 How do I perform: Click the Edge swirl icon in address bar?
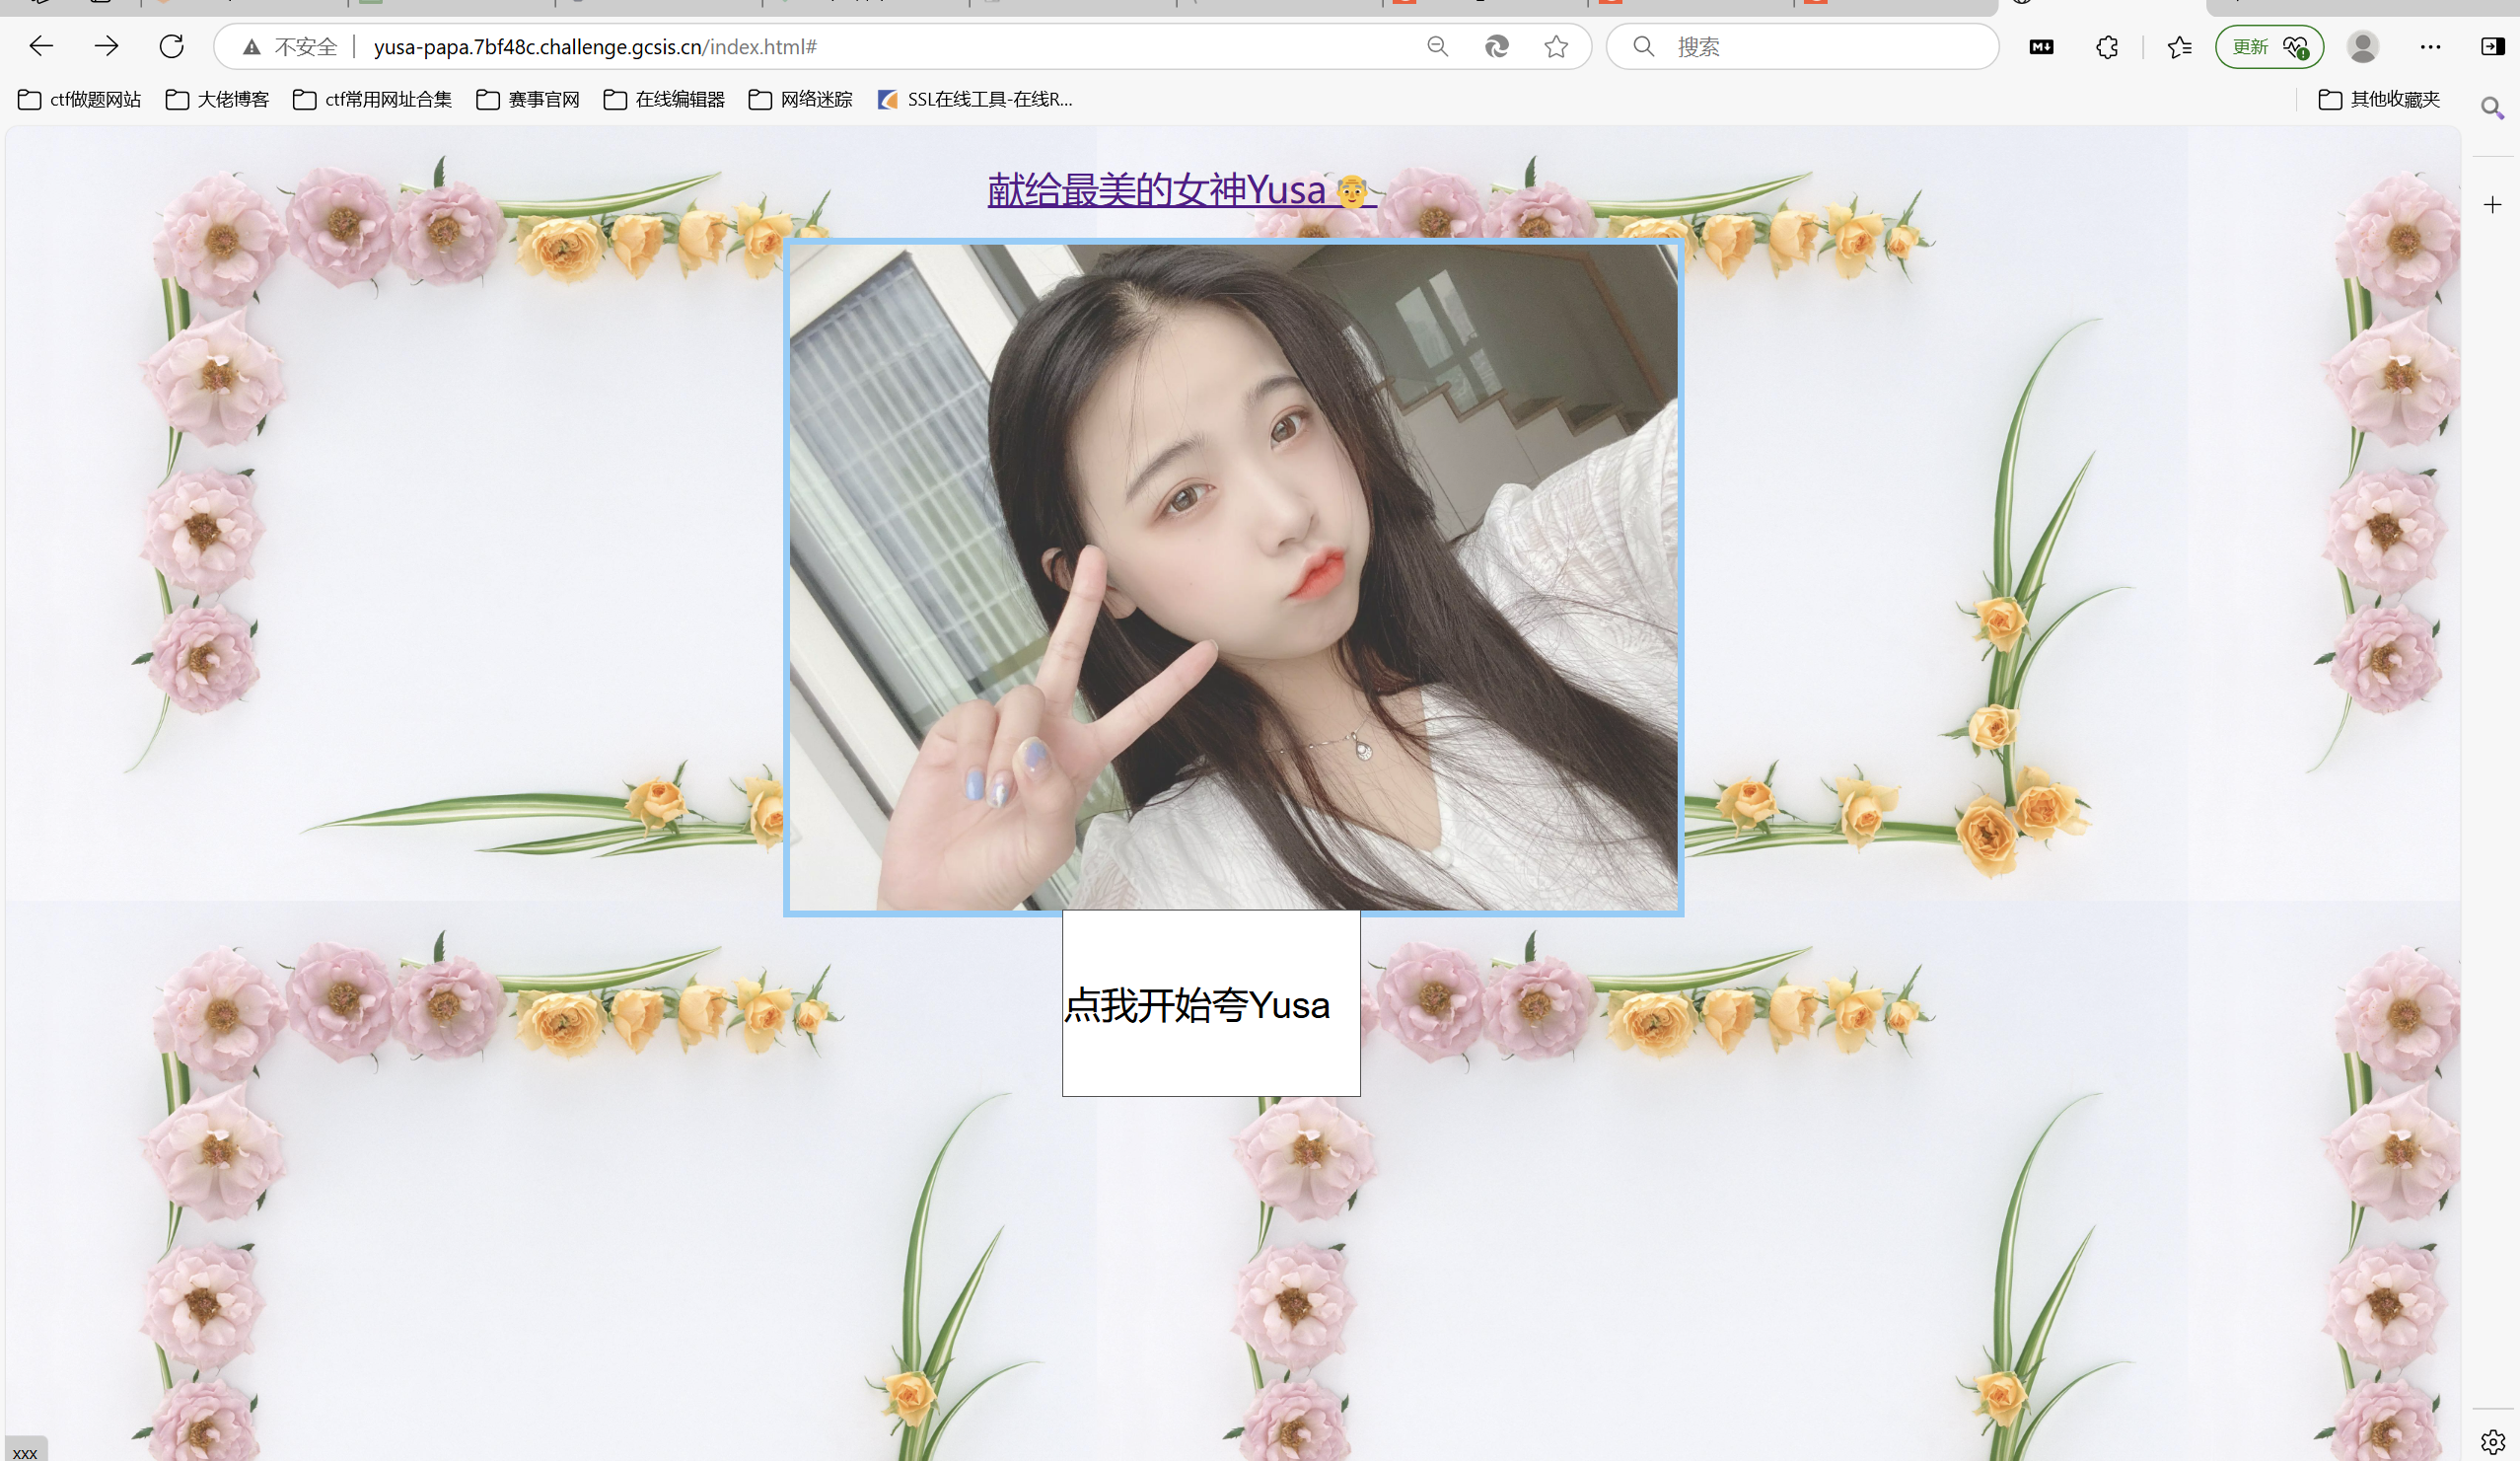point(1496,46)
